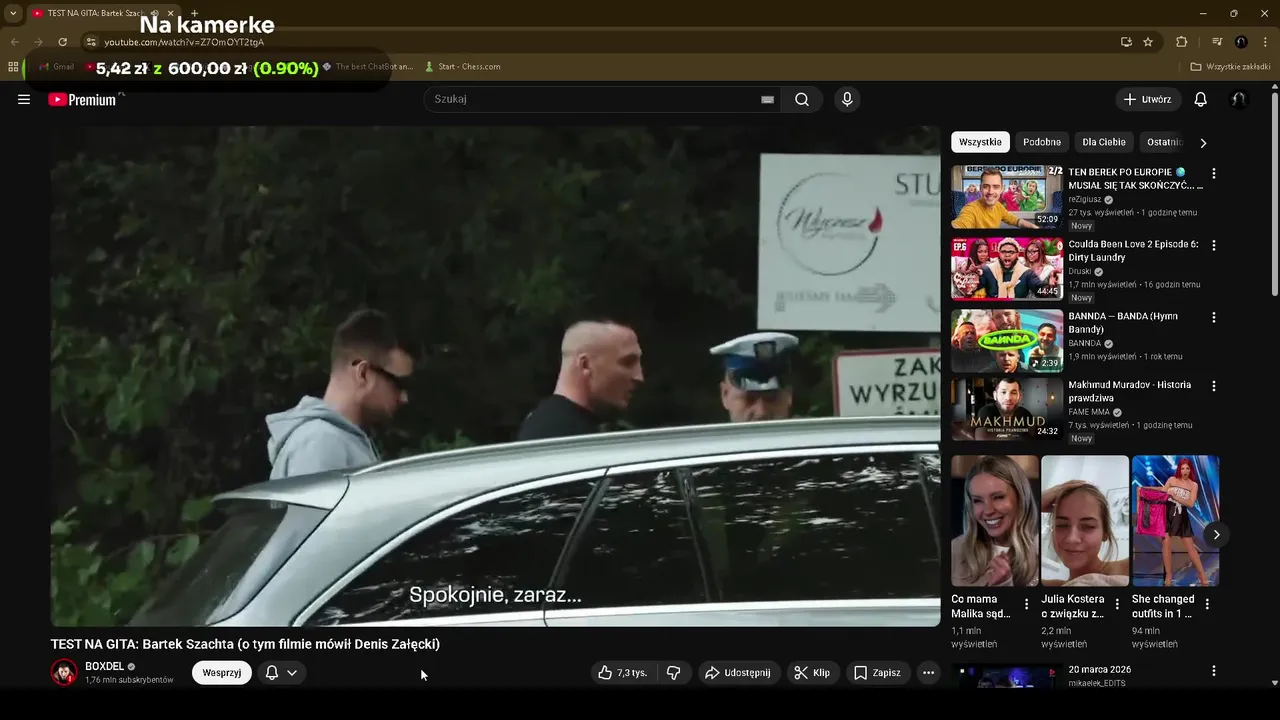Viewport: 1280px width, 720px height.
Task: Open Wszystkie zakładki bookmarks folder
Action: pyautogui.click(x=1230, y=67)
